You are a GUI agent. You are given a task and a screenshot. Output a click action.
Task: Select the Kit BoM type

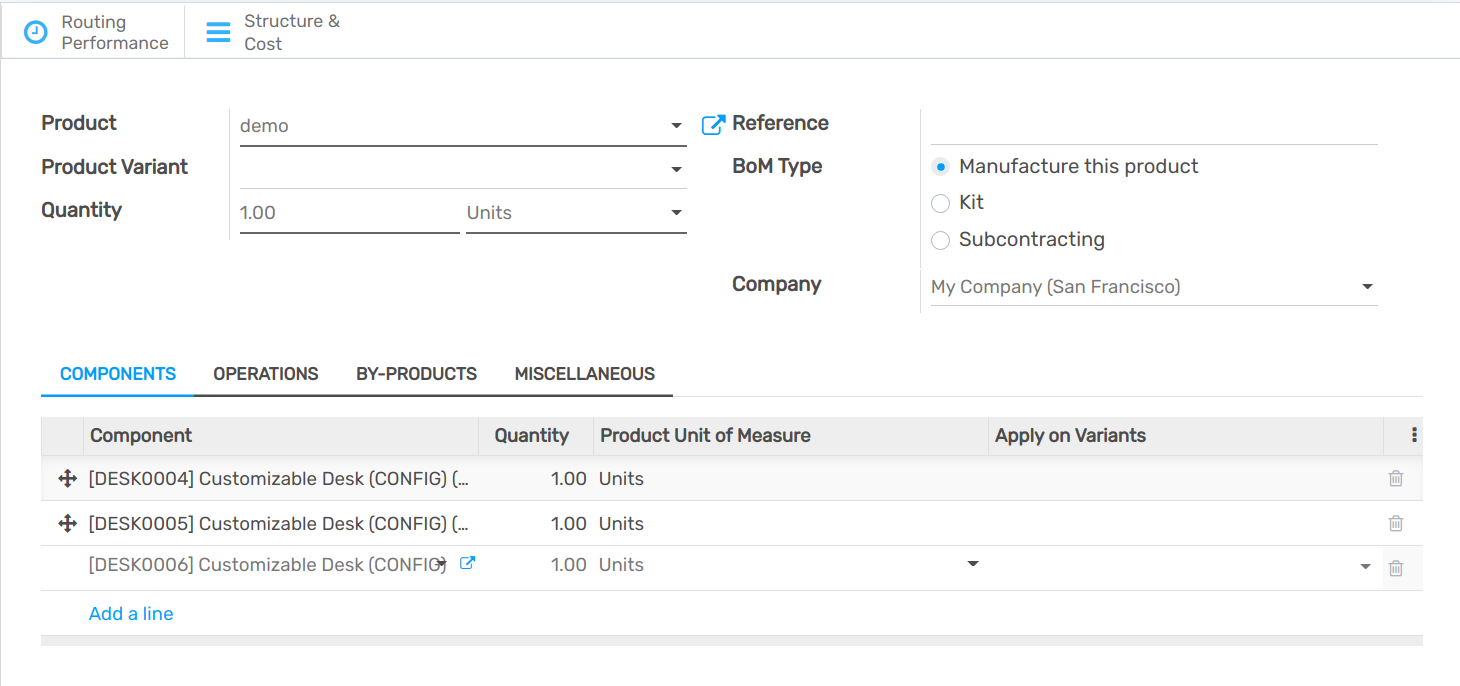point(940,204)
